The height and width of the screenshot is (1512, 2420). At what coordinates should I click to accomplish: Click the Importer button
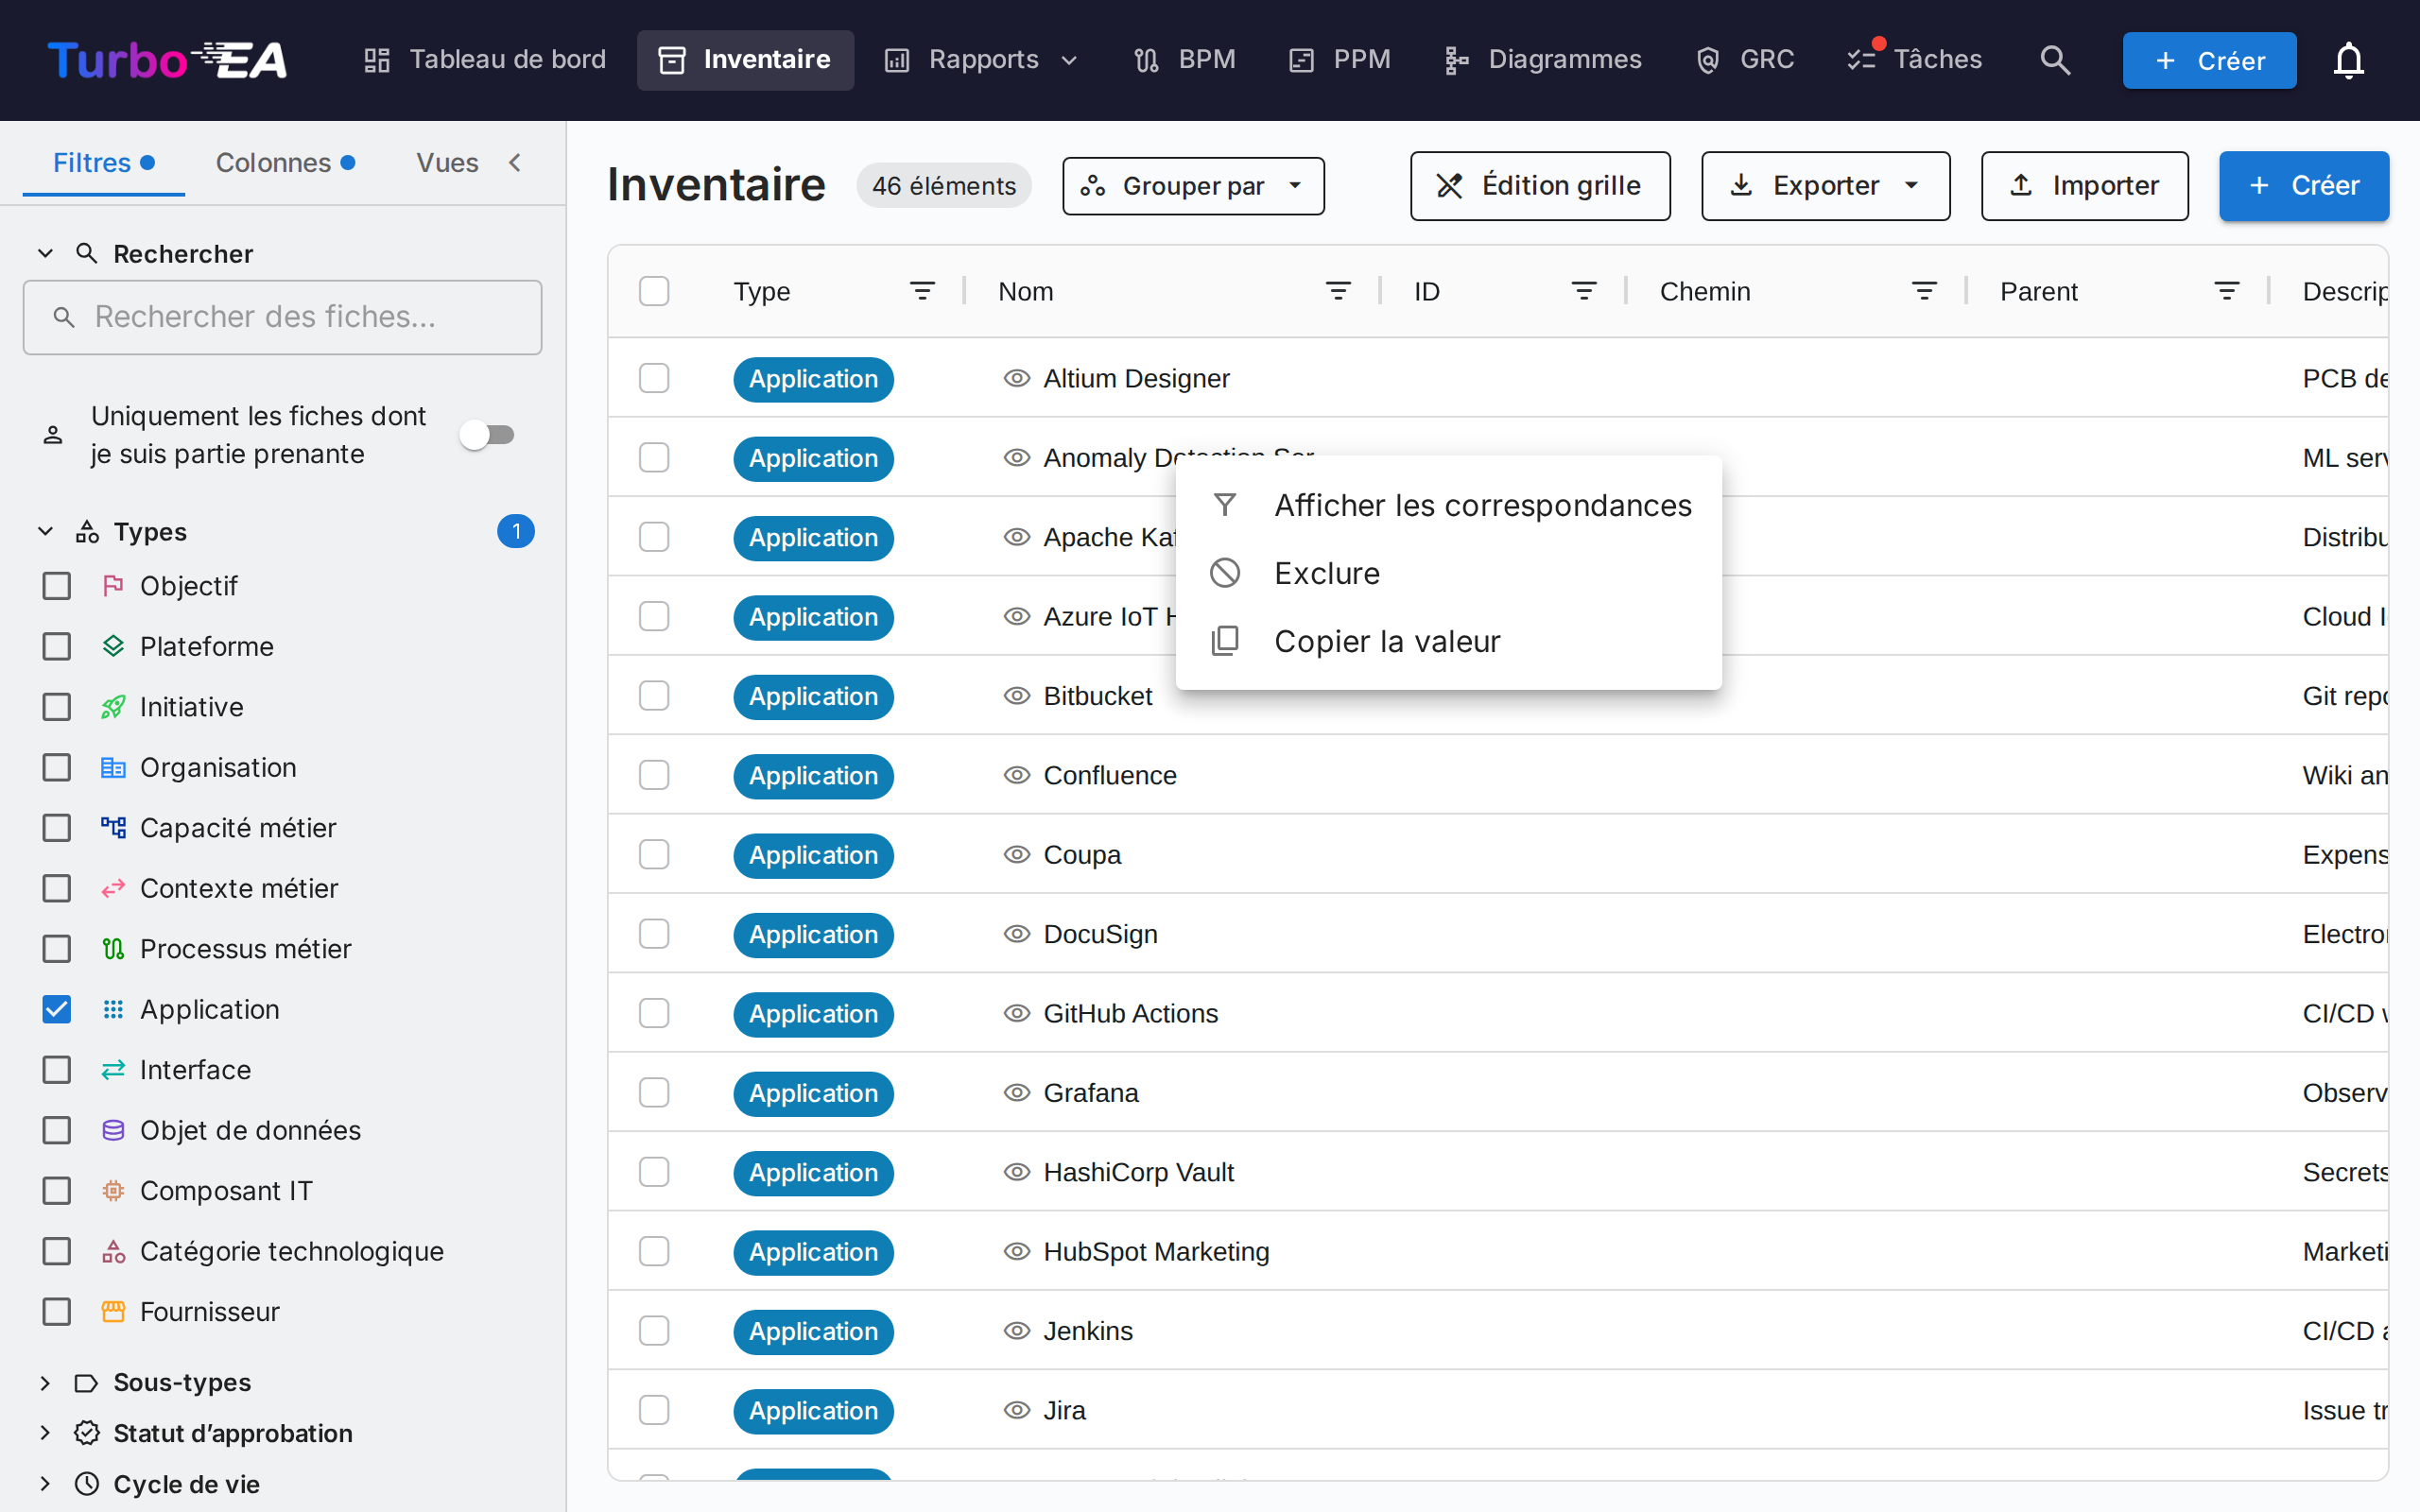click(x=2085, y=186)
